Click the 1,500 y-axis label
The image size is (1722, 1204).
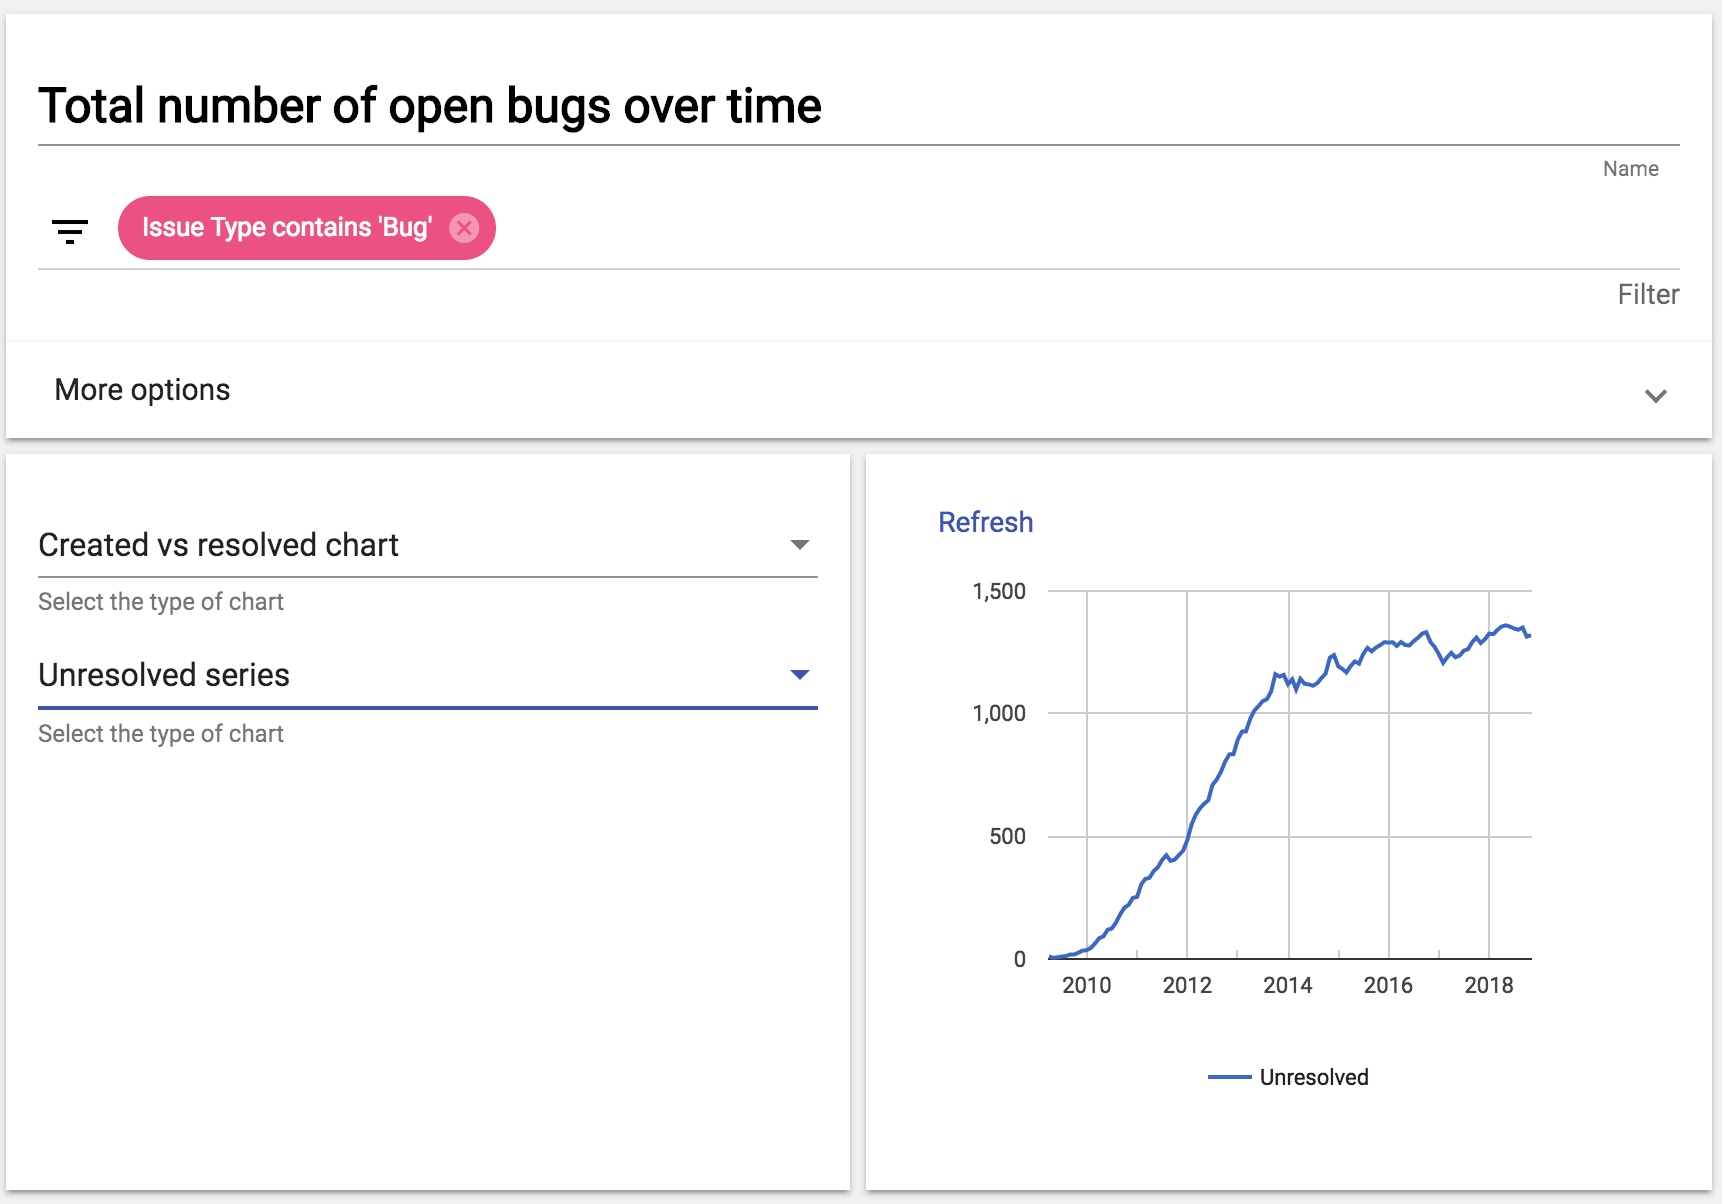point(998,591)
